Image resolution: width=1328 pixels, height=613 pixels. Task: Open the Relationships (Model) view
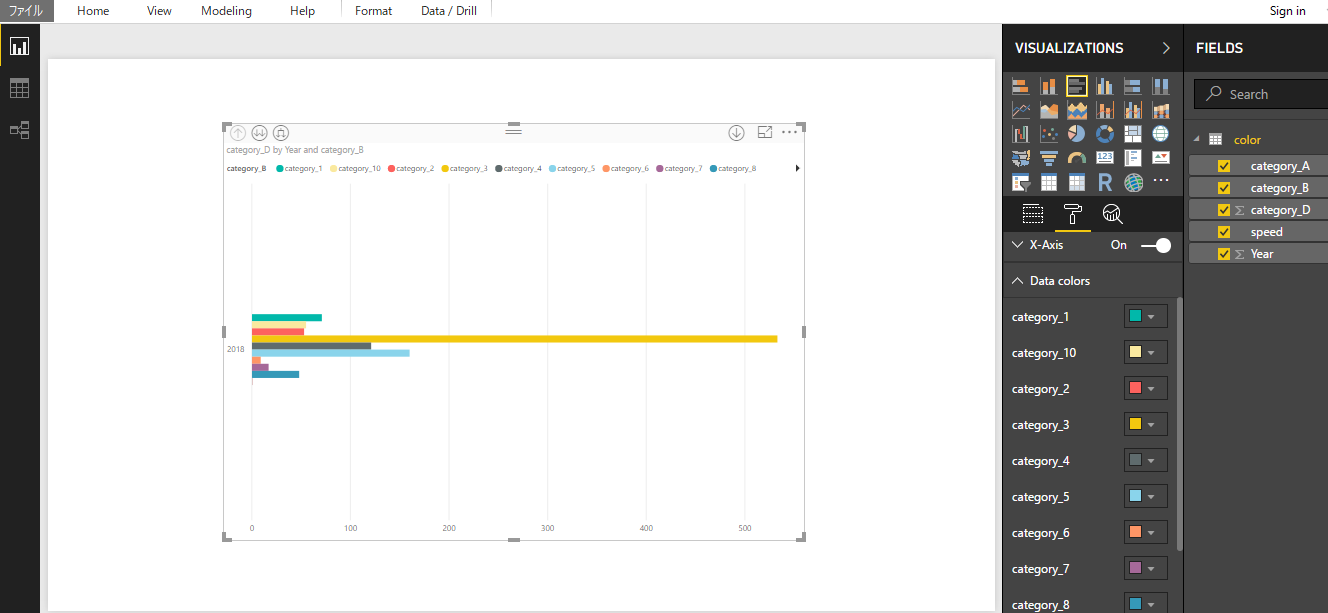click(19, 130)
